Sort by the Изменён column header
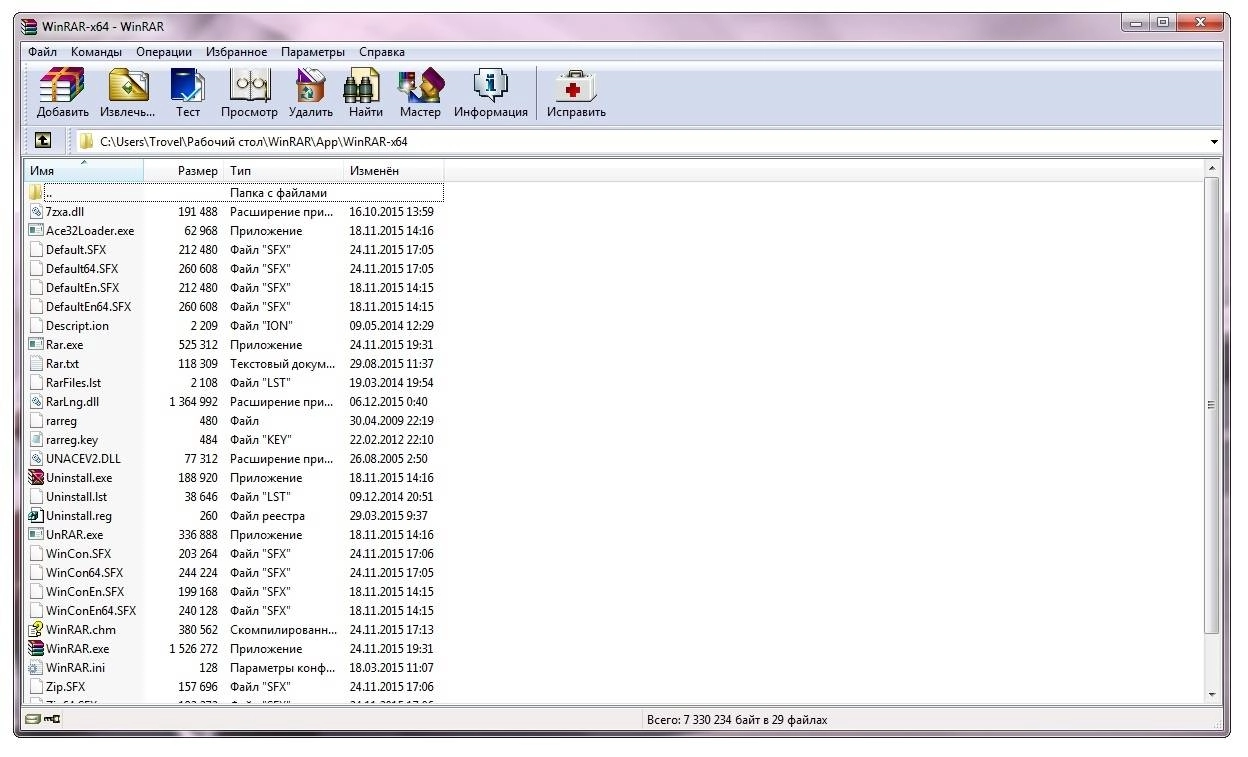The height and width of the screenshot is (757, 1248). point(394,171)
